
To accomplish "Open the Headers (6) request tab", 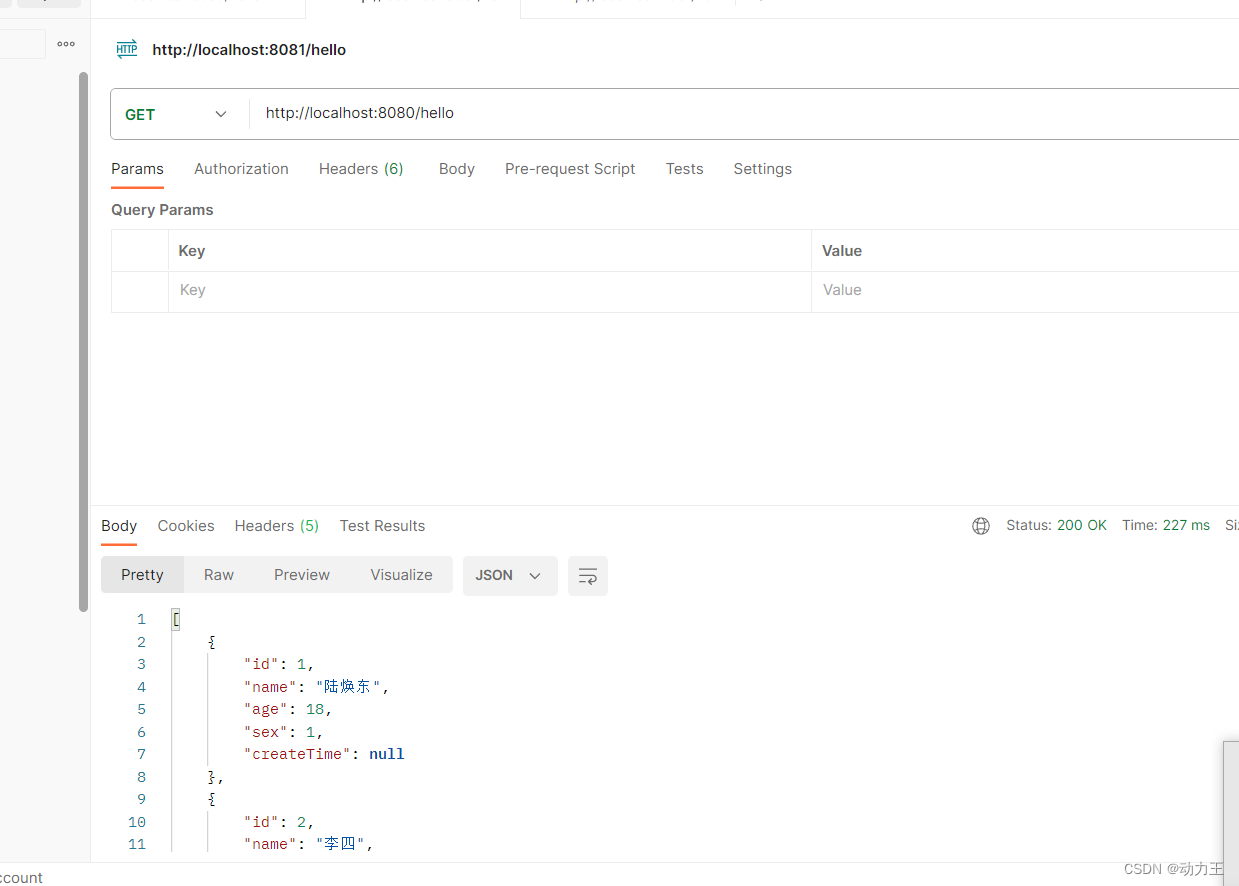I will pos(361,169).
